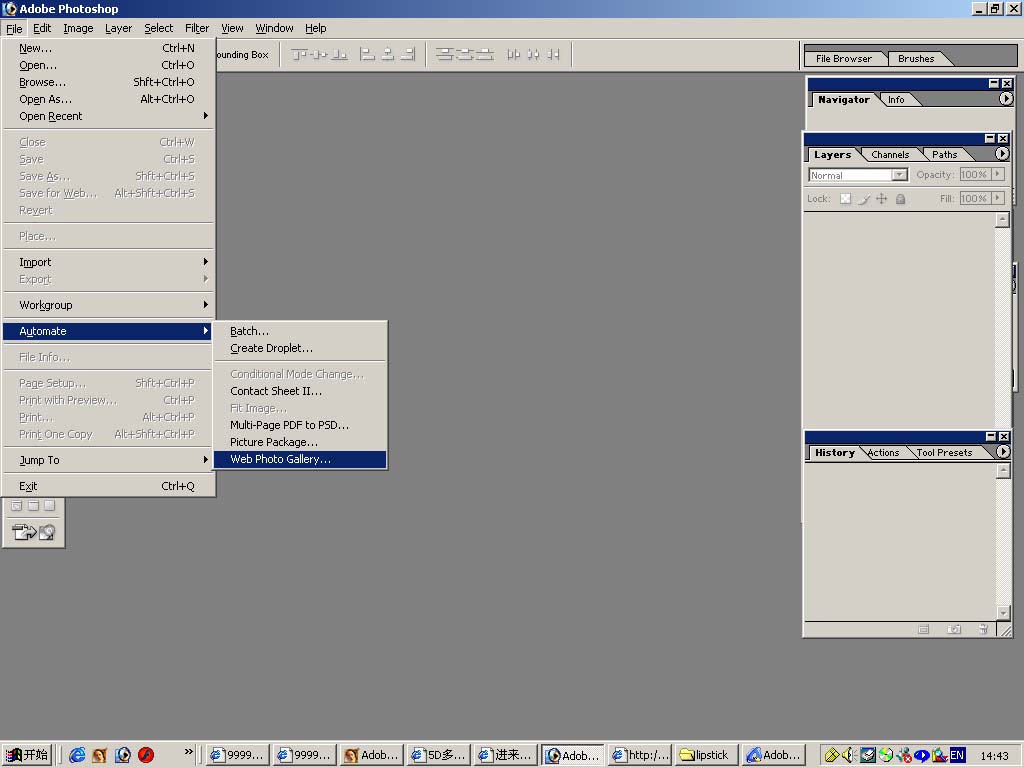Open the Image menu in menu bar
Image resolution: width=1024 pixels, height=768 pixels.
78,28
